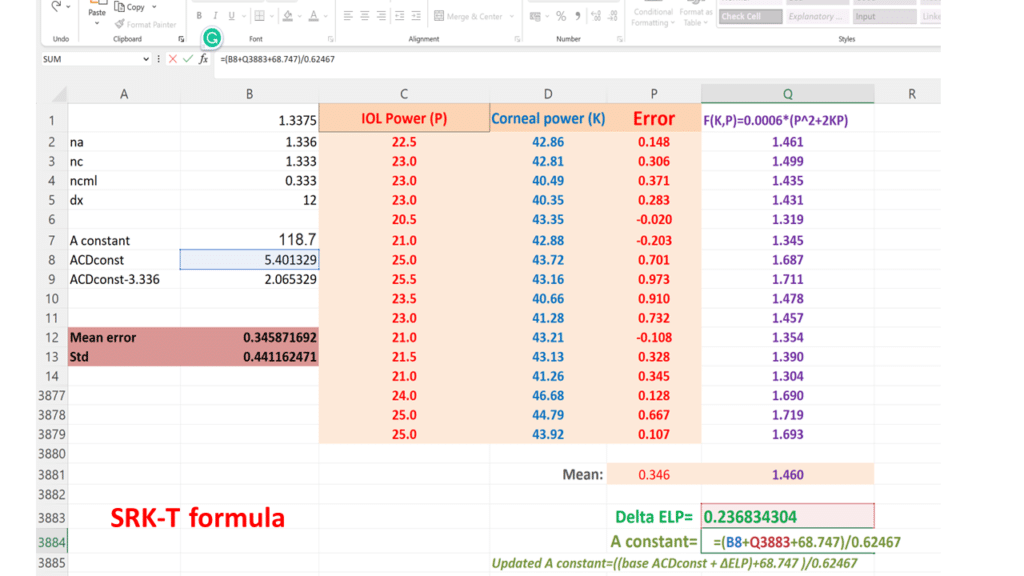1024x576 pixels.
Task: Toggle underline on the cell
Action: coord(231,17)
